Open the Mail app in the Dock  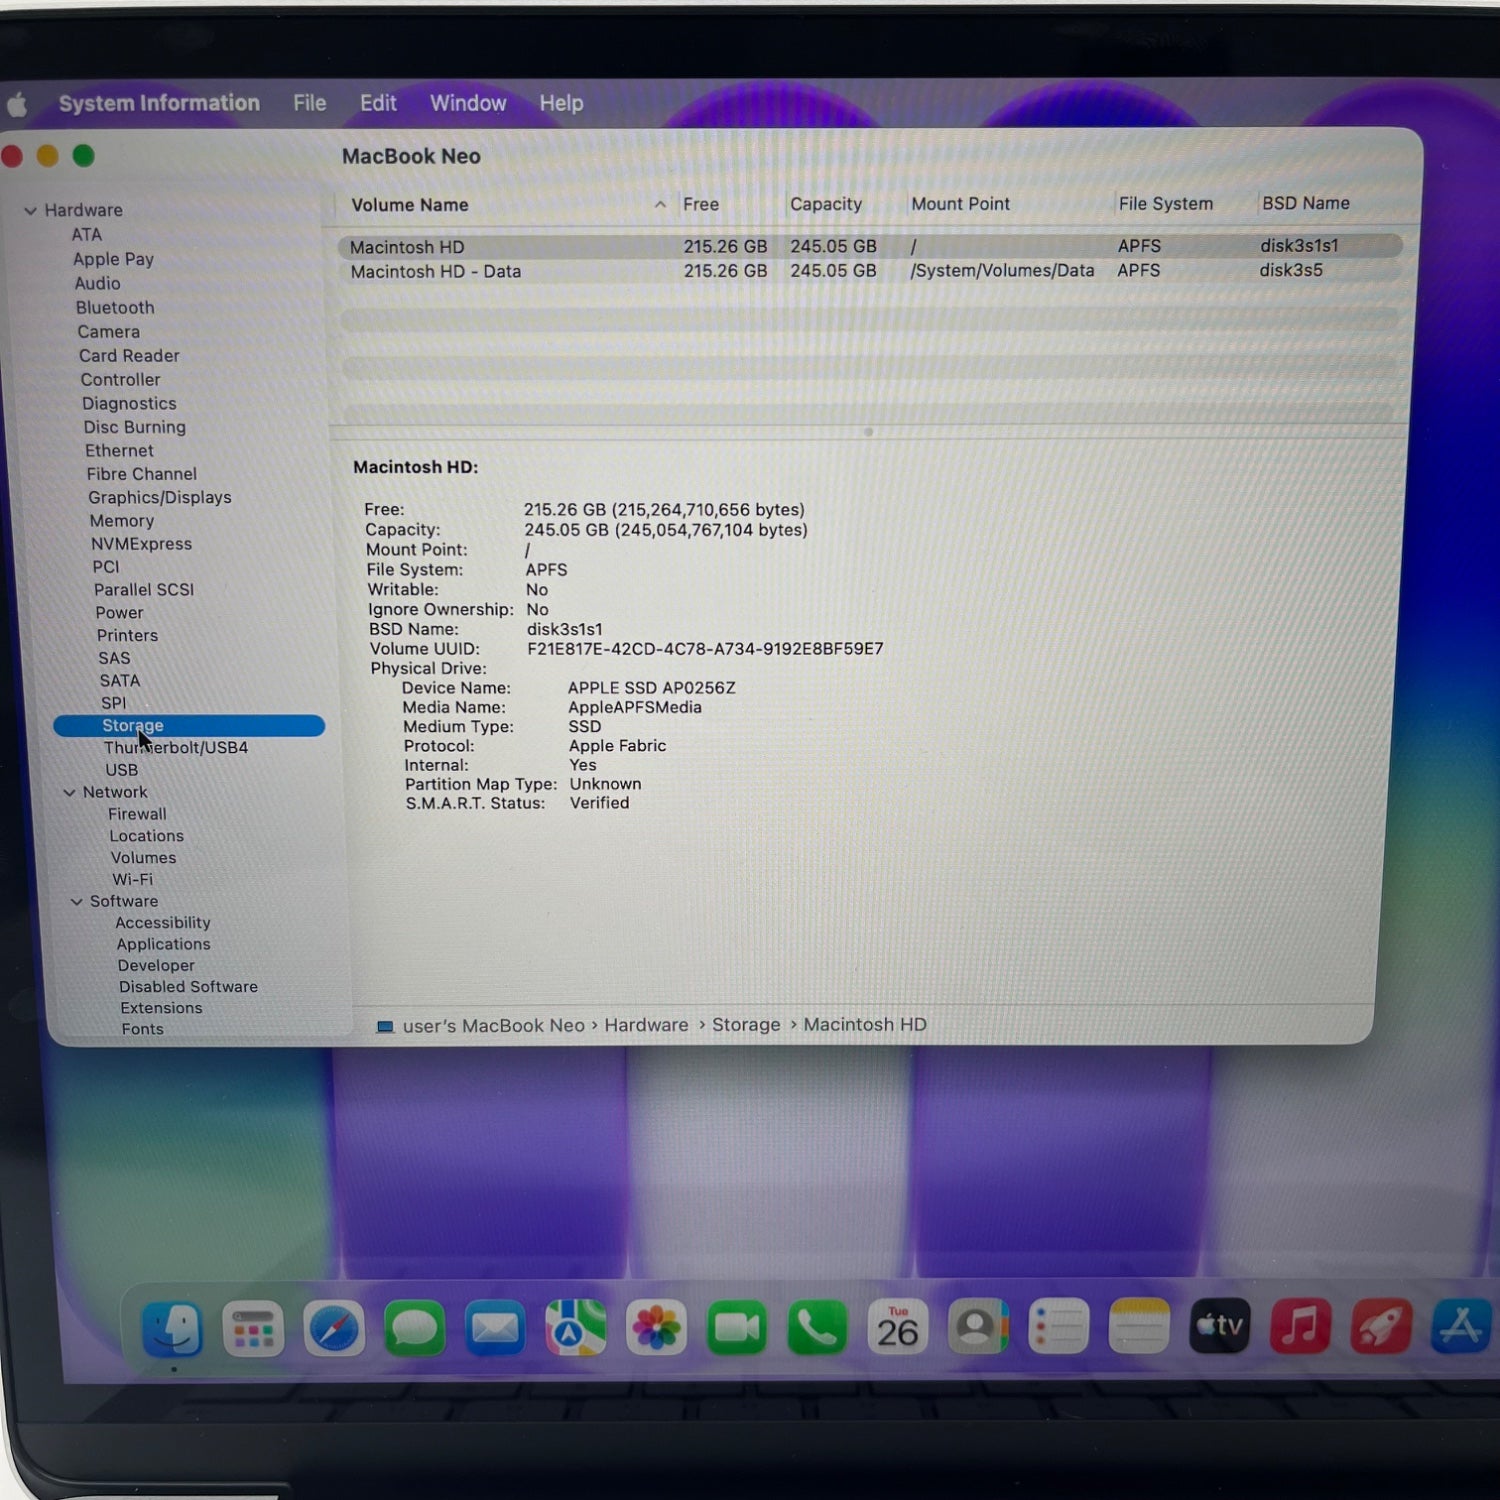tap(495, 1329)
